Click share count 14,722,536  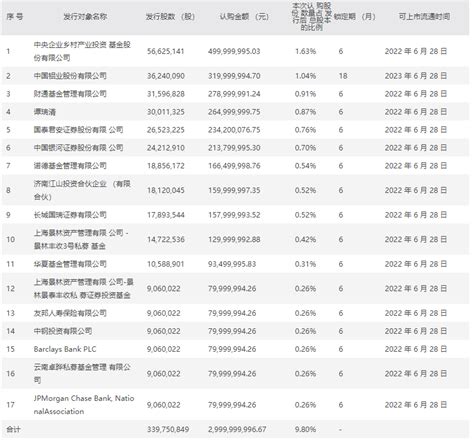(166, 239)
